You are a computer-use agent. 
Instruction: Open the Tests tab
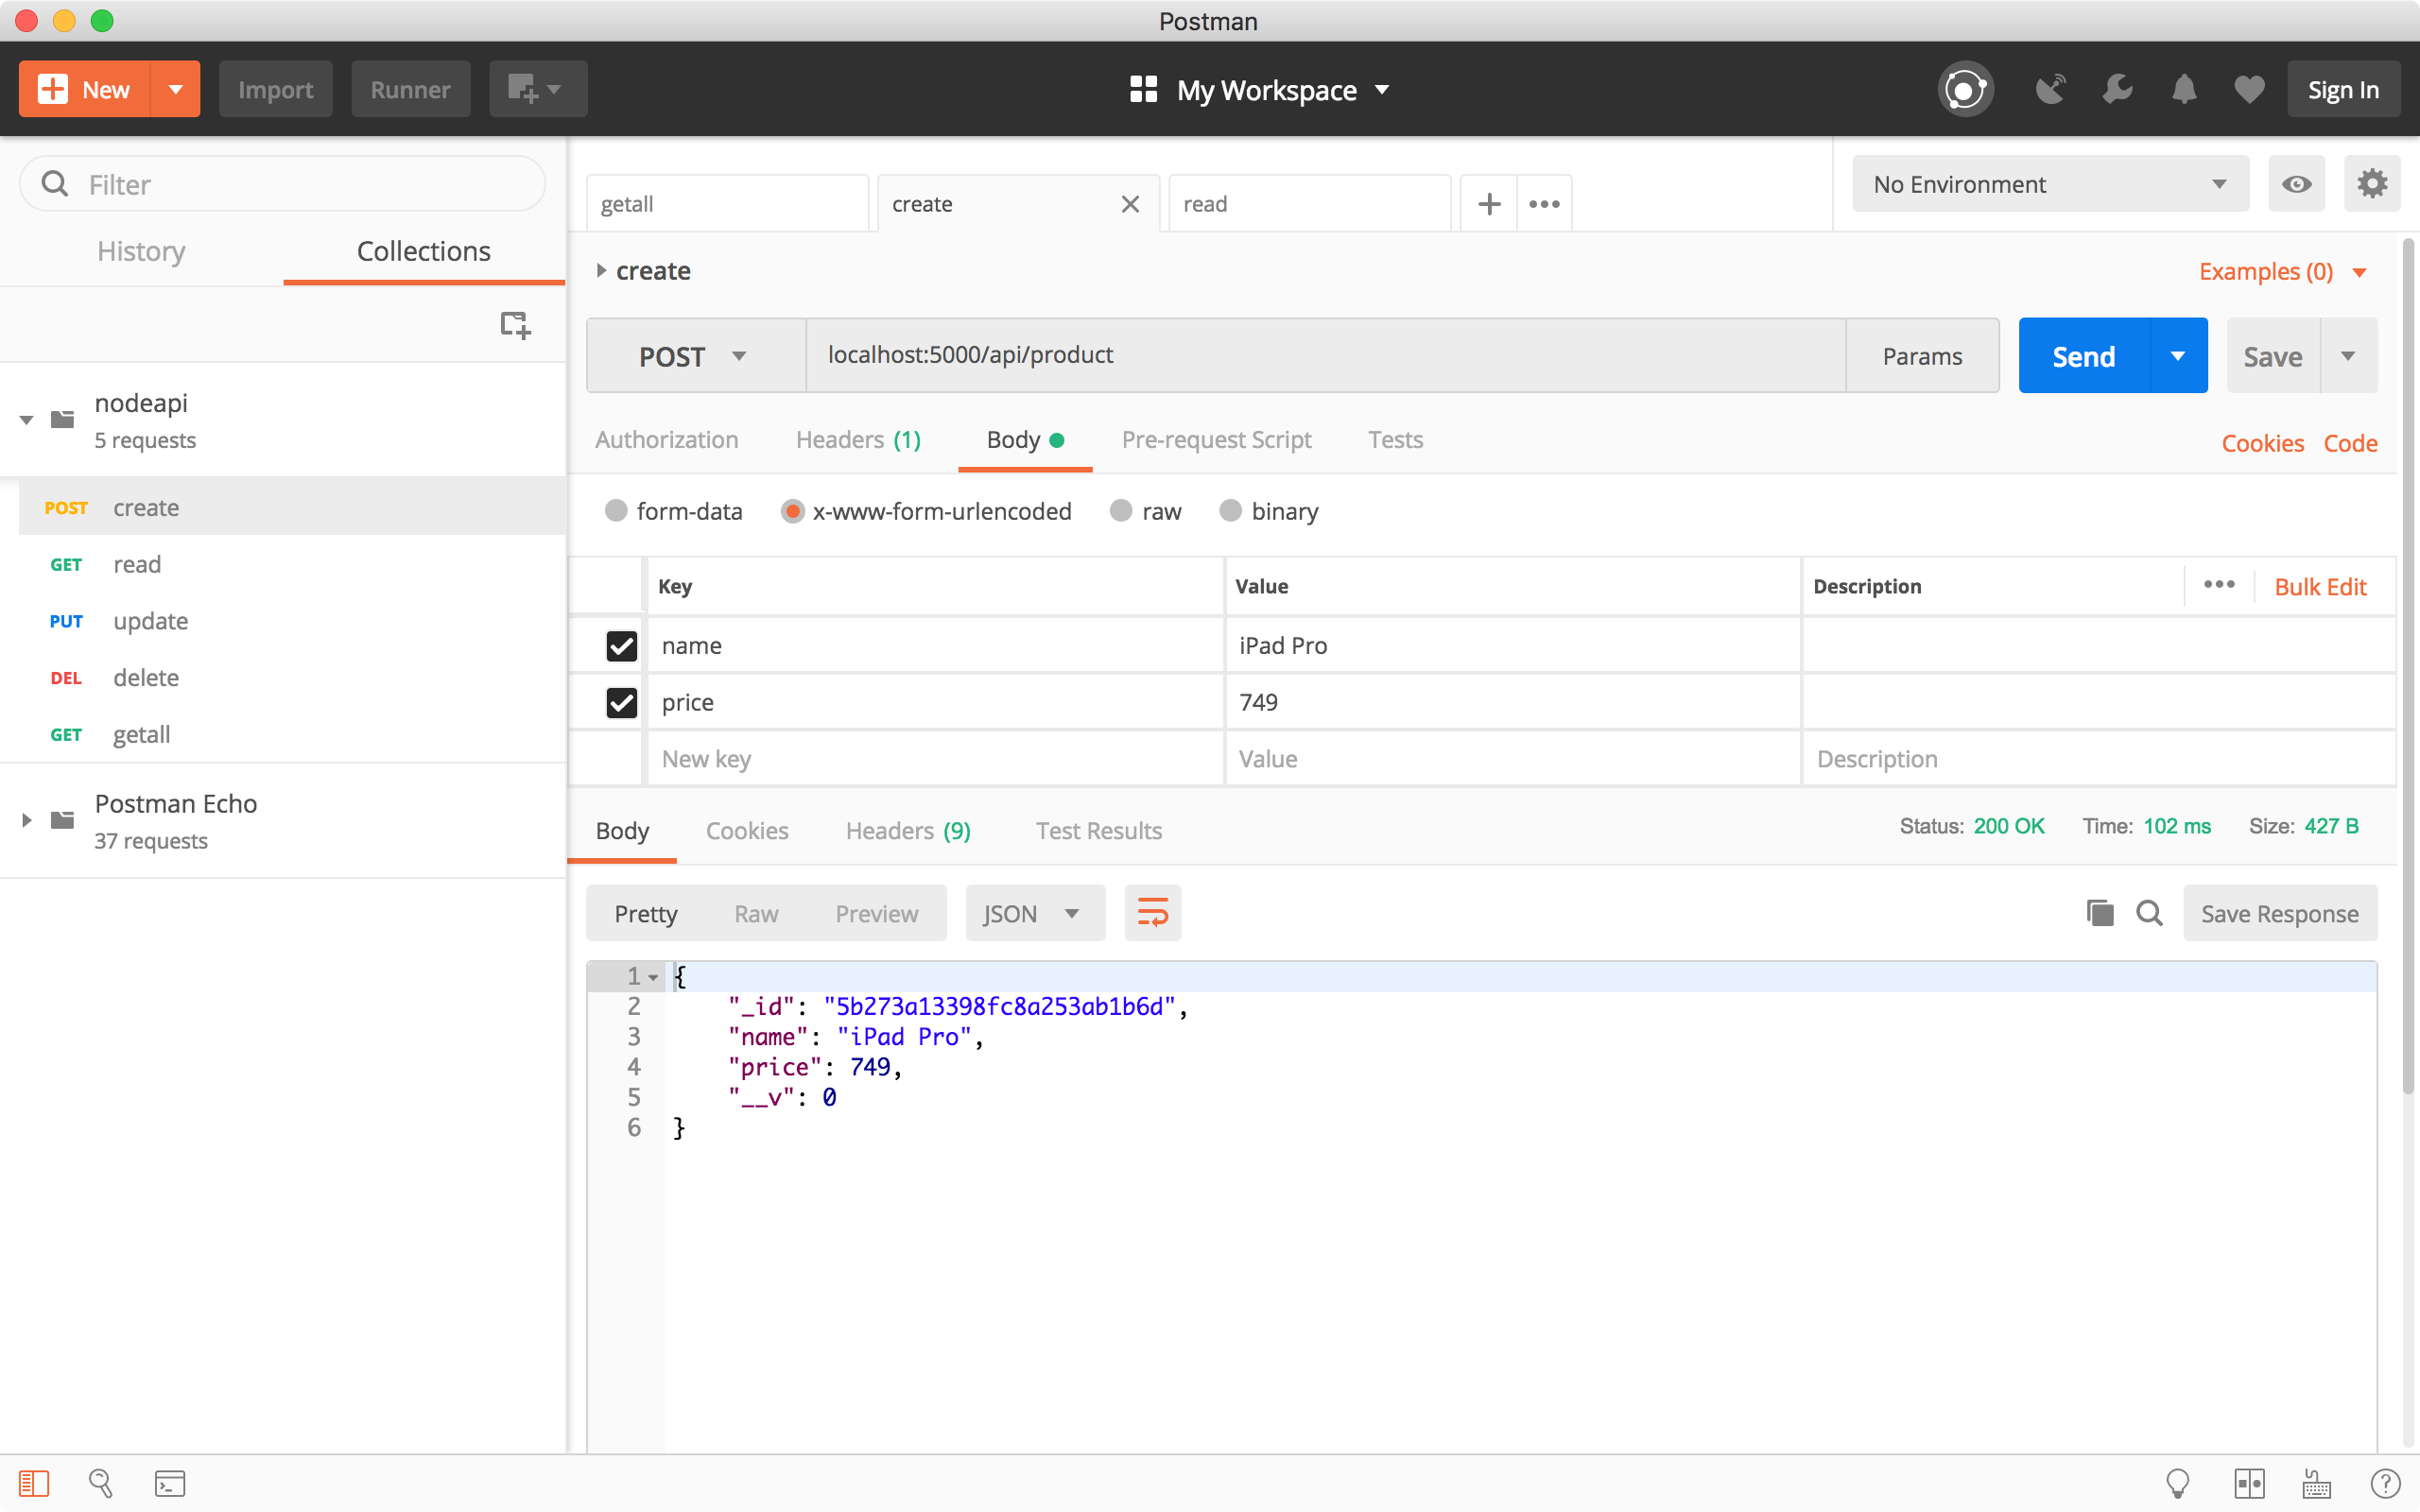(1395, 440)
